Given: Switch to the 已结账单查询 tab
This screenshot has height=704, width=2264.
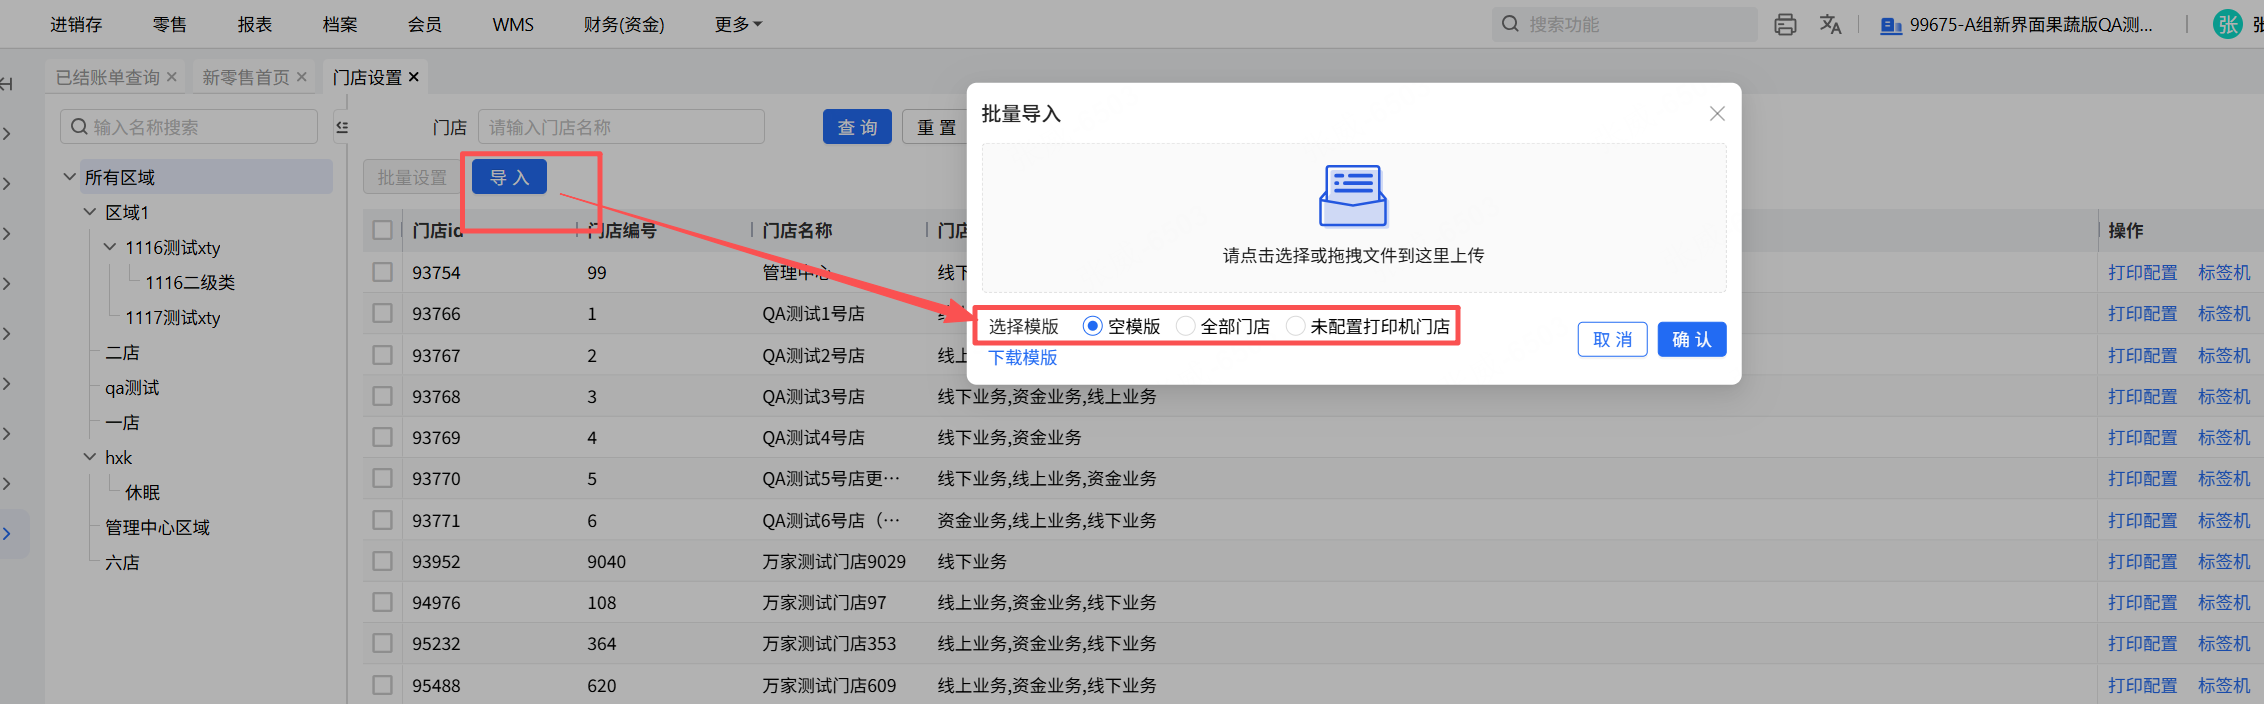Looking at the screenshot, I should click(108, 77).
